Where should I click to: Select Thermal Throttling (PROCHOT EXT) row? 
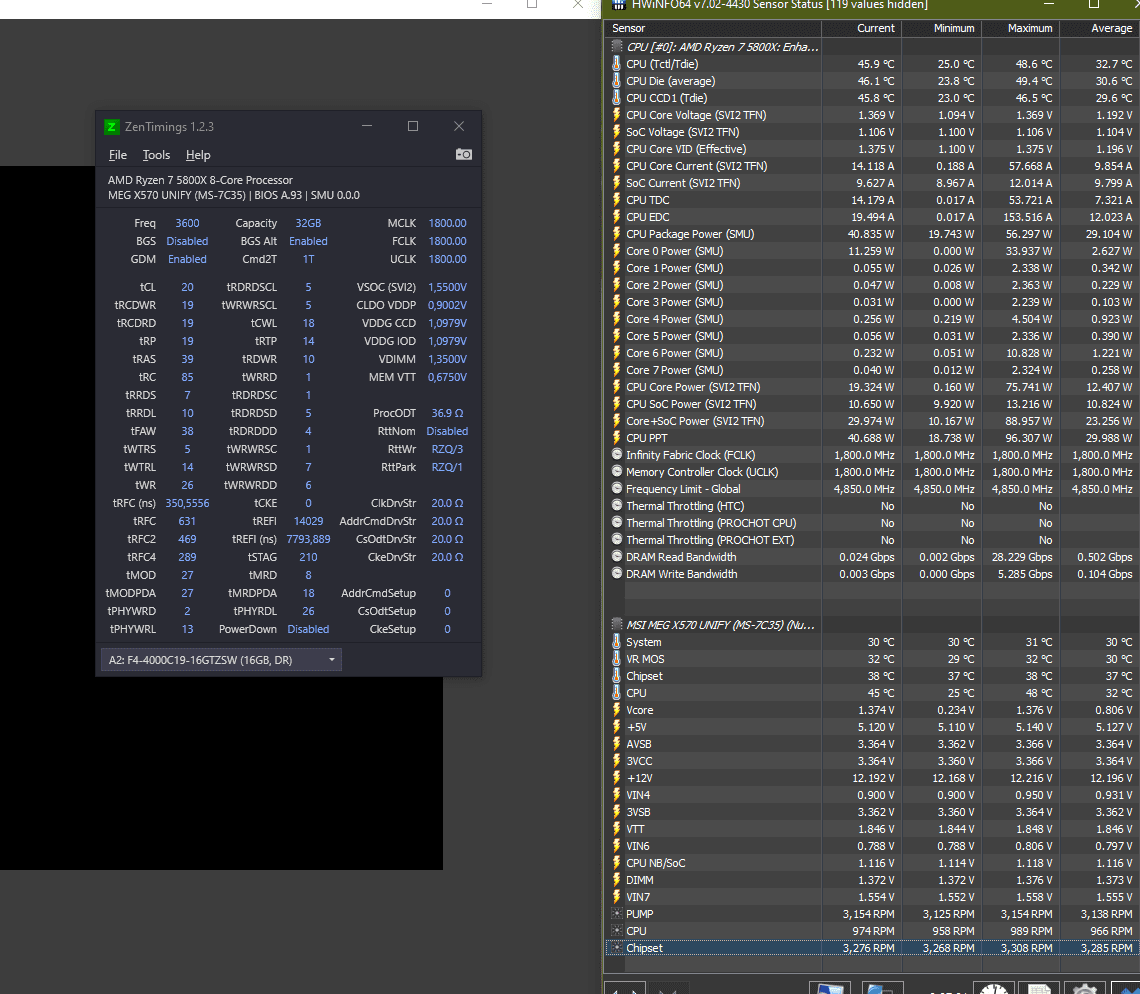click(872, 540)
